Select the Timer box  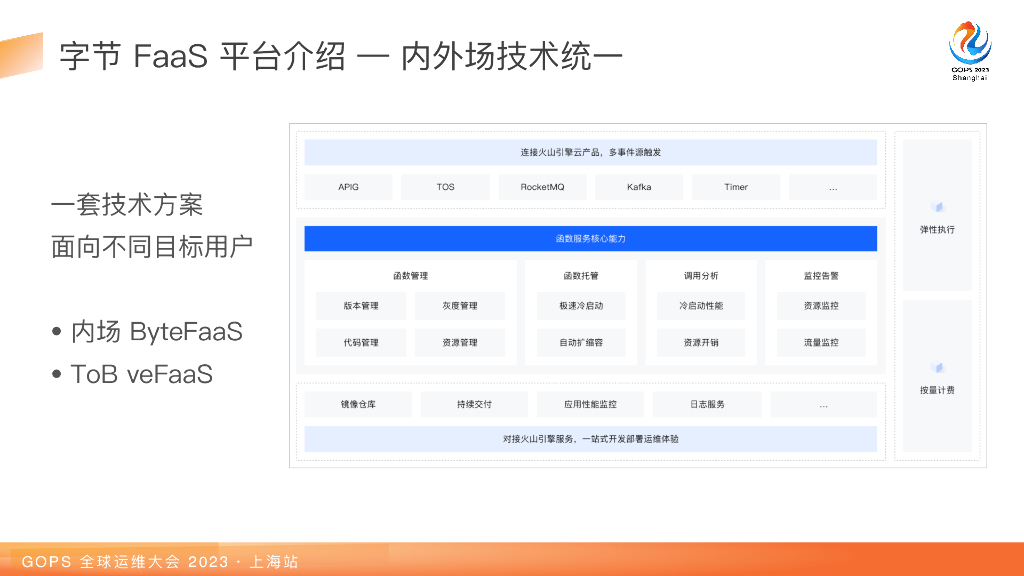(x=736, y=187)
